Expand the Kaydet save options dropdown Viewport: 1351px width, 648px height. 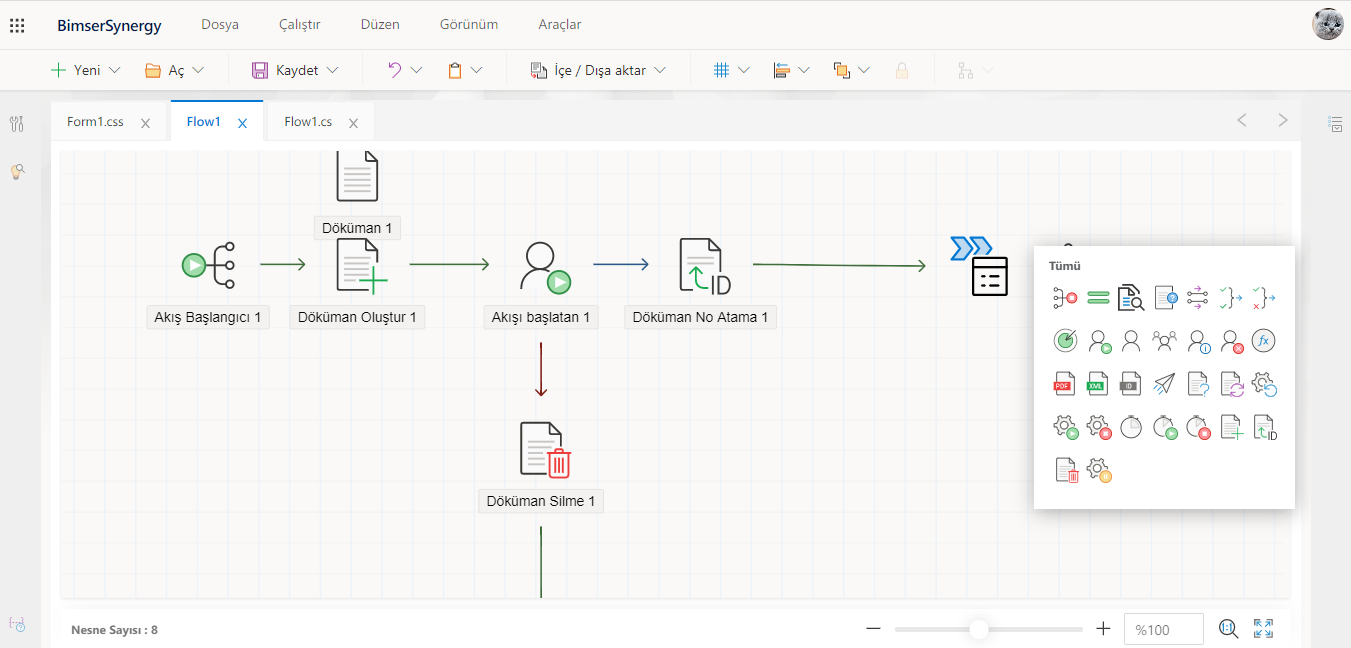click(332, 71)
